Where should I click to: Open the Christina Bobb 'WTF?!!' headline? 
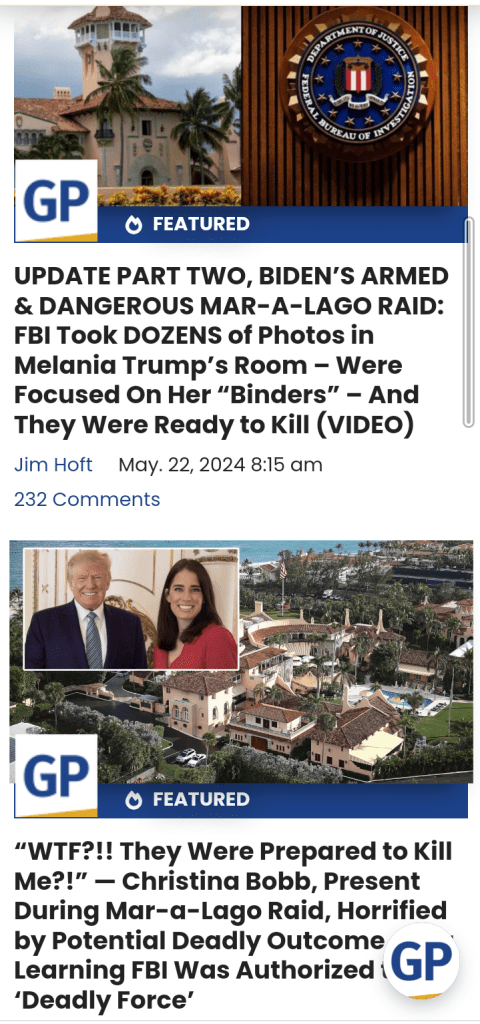(x=234, y=925)
